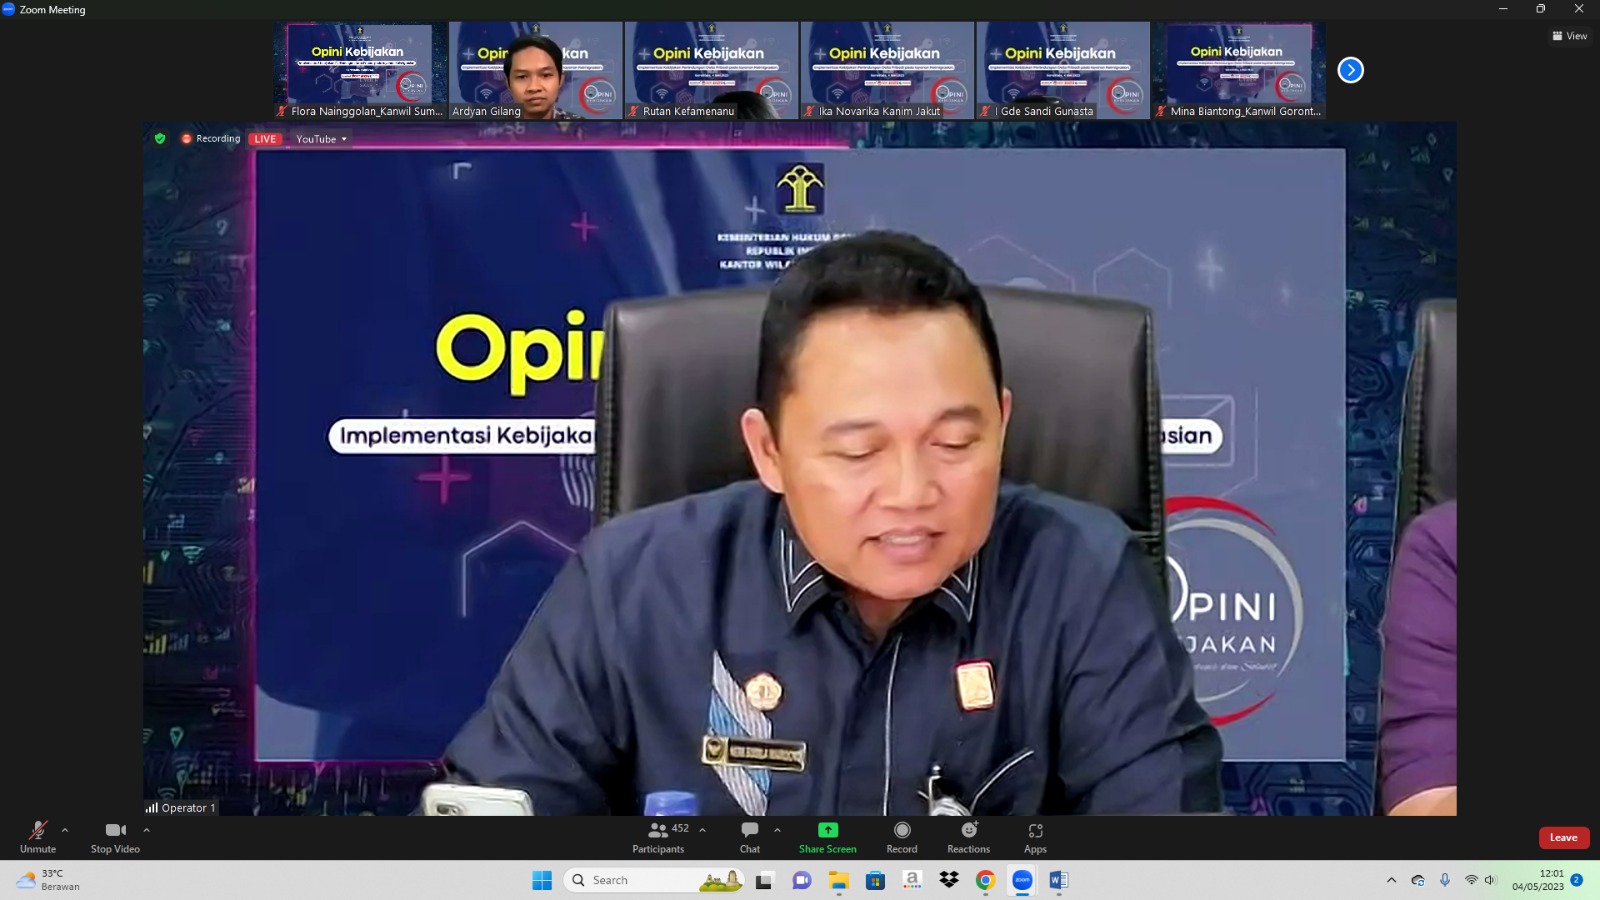Expand video options arrow beside Stop Video
Screen dimensions: 1600x900
pos(146,830)
